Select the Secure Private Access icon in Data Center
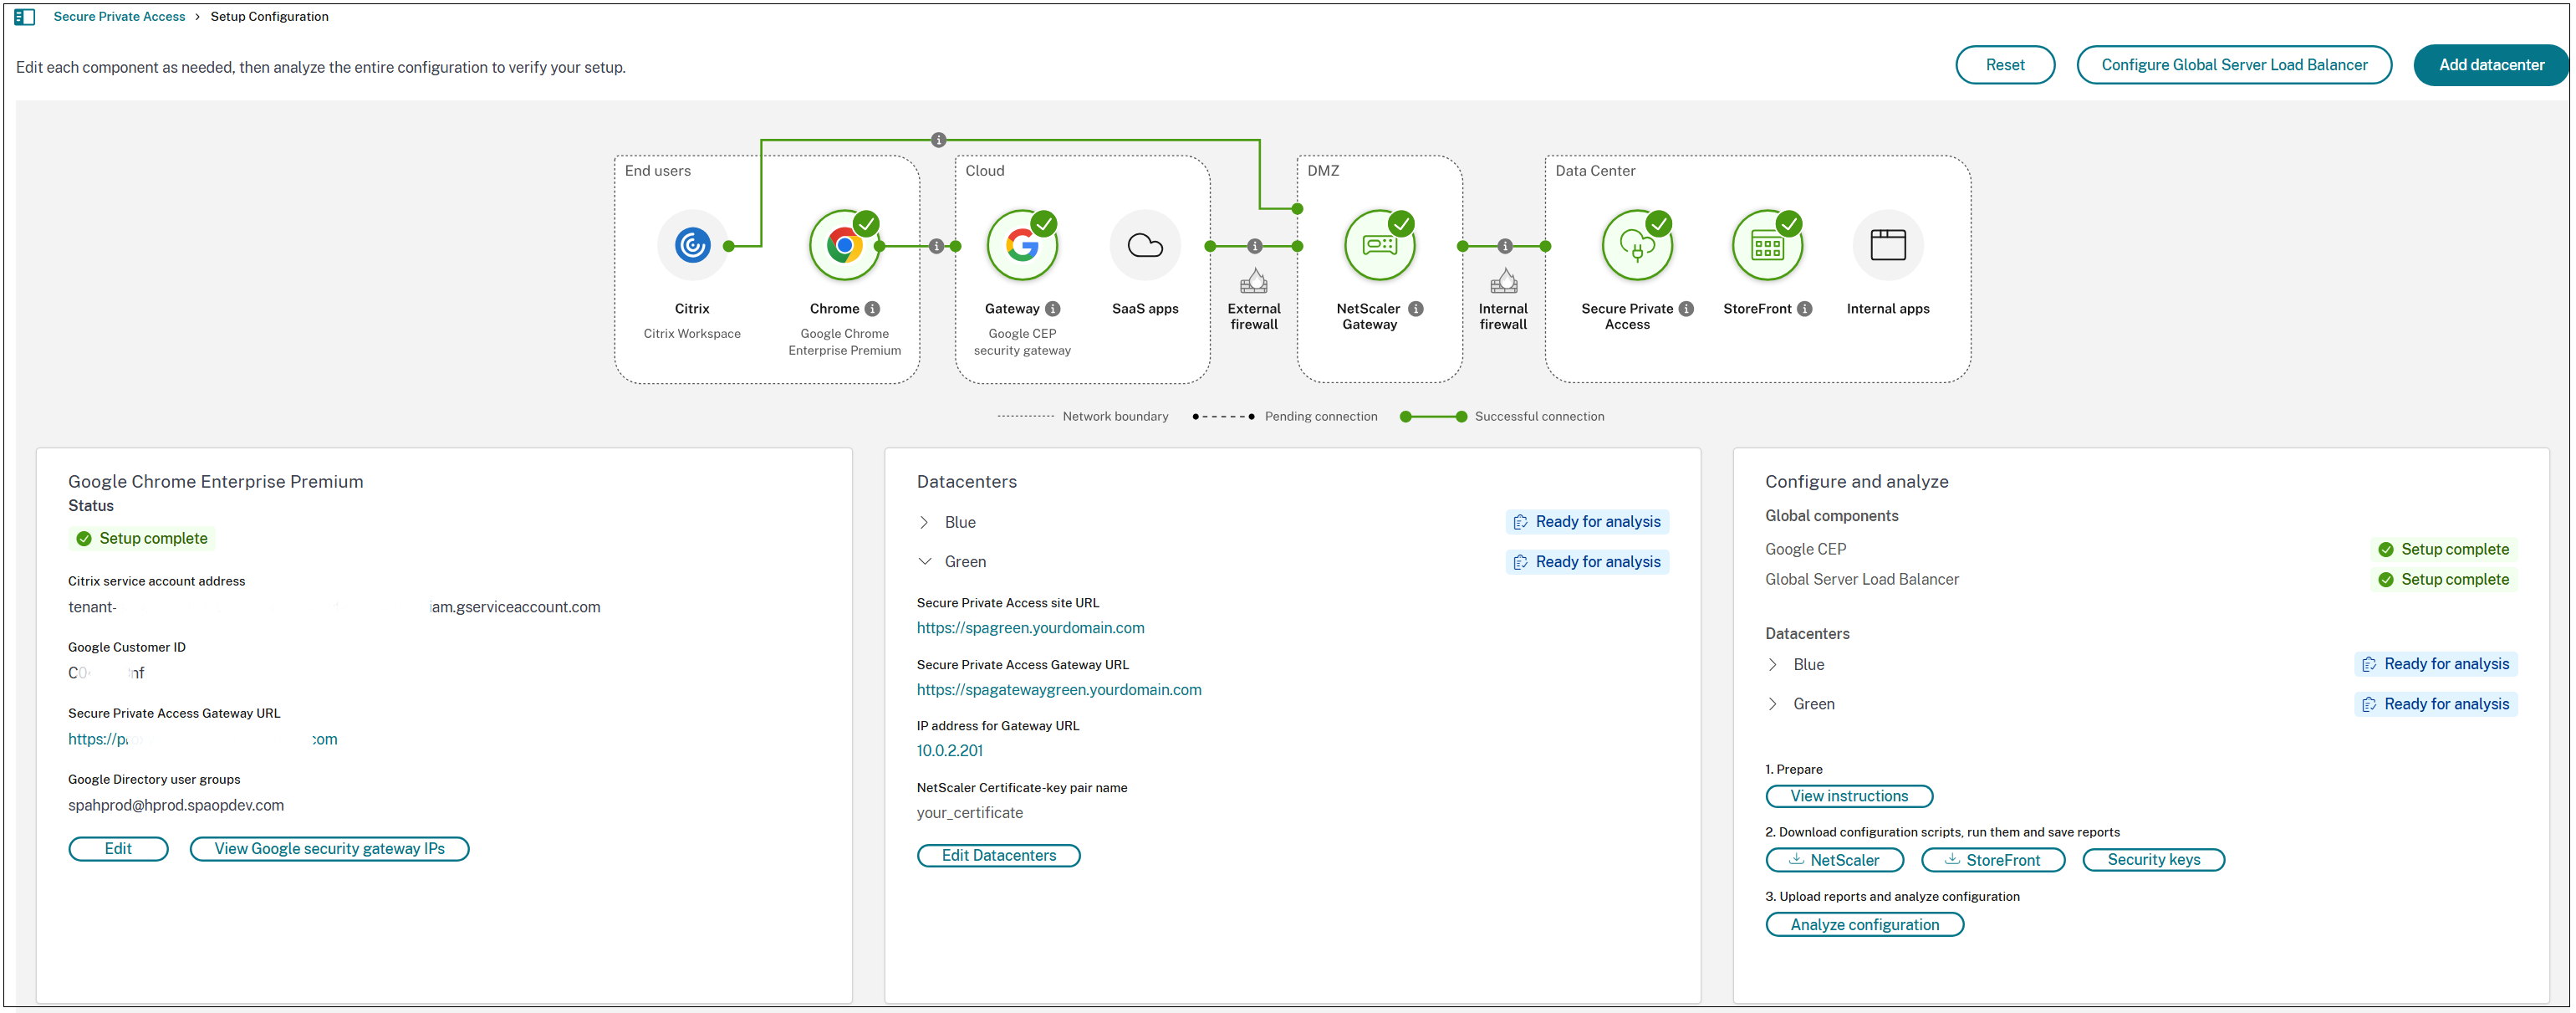Viewport: 2576px width, 1013px height. pos(1637,244)
